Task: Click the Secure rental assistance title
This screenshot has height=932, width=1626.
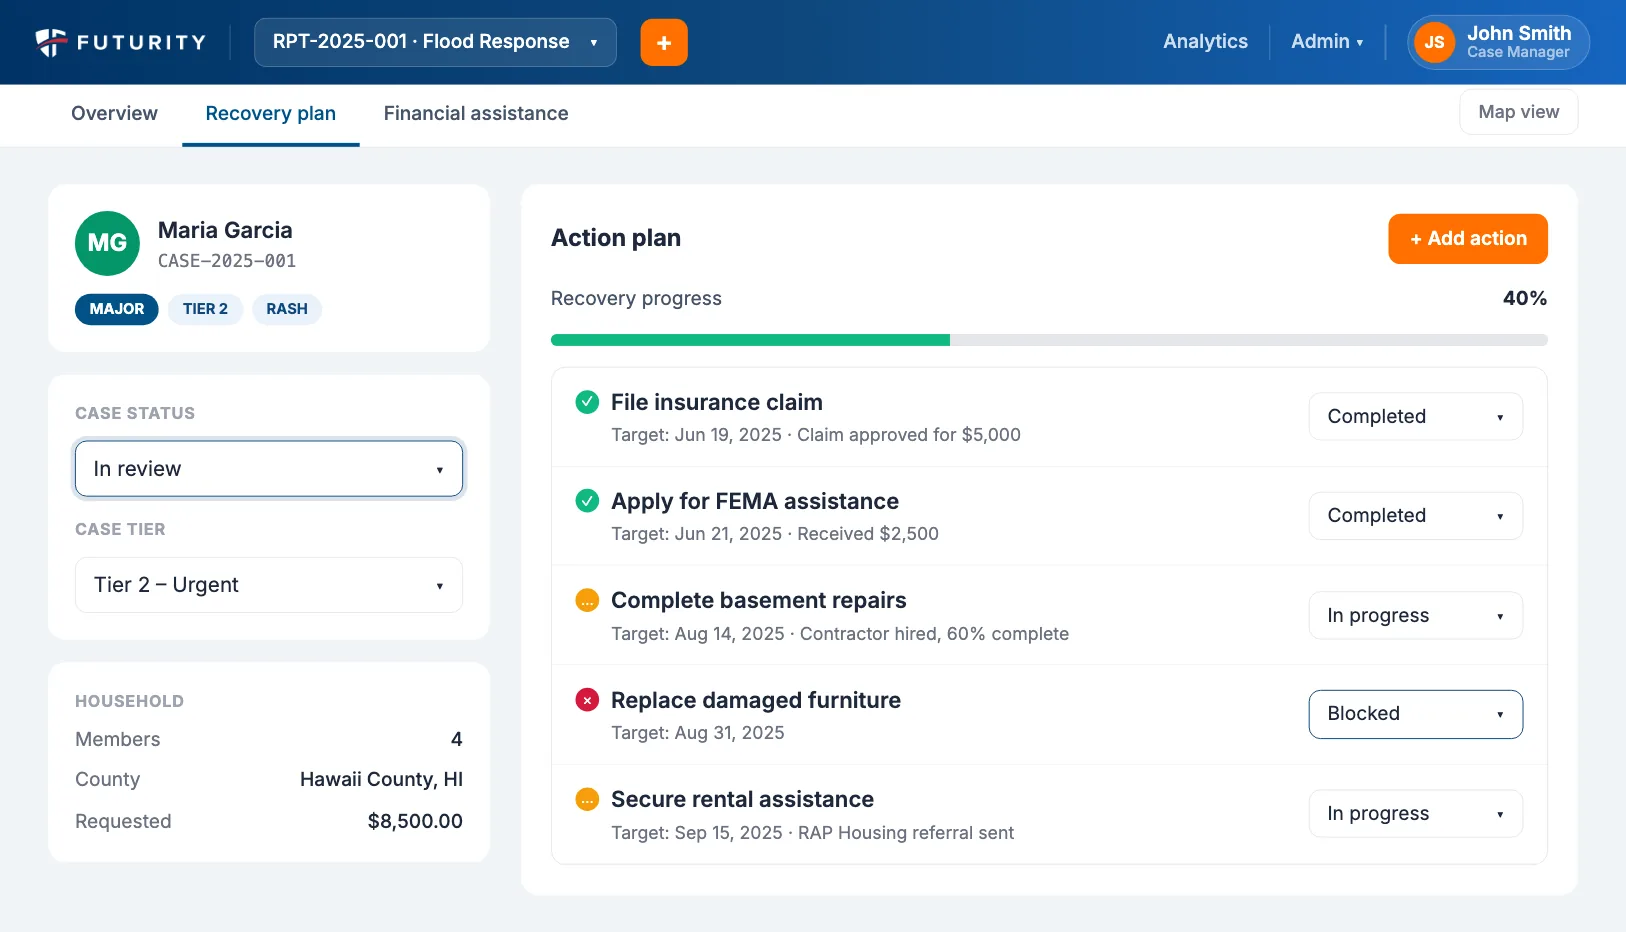Action: click(742, 799)
